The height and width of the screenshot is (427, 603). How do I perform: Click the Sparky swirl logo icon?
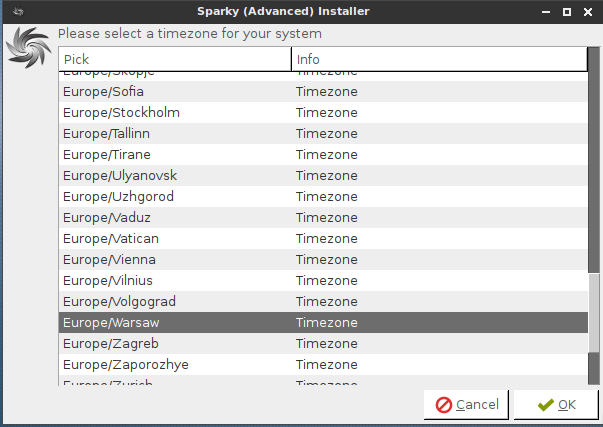[29, 48]
